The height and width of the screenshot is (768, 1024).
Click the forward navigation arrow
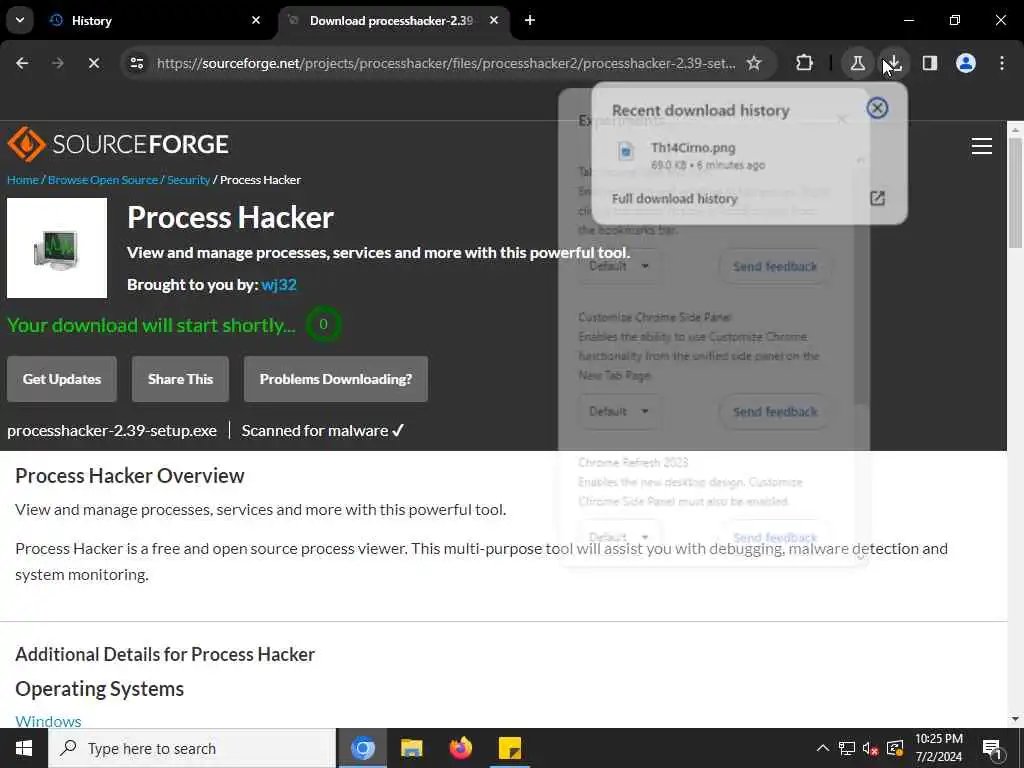pos(57,63)
